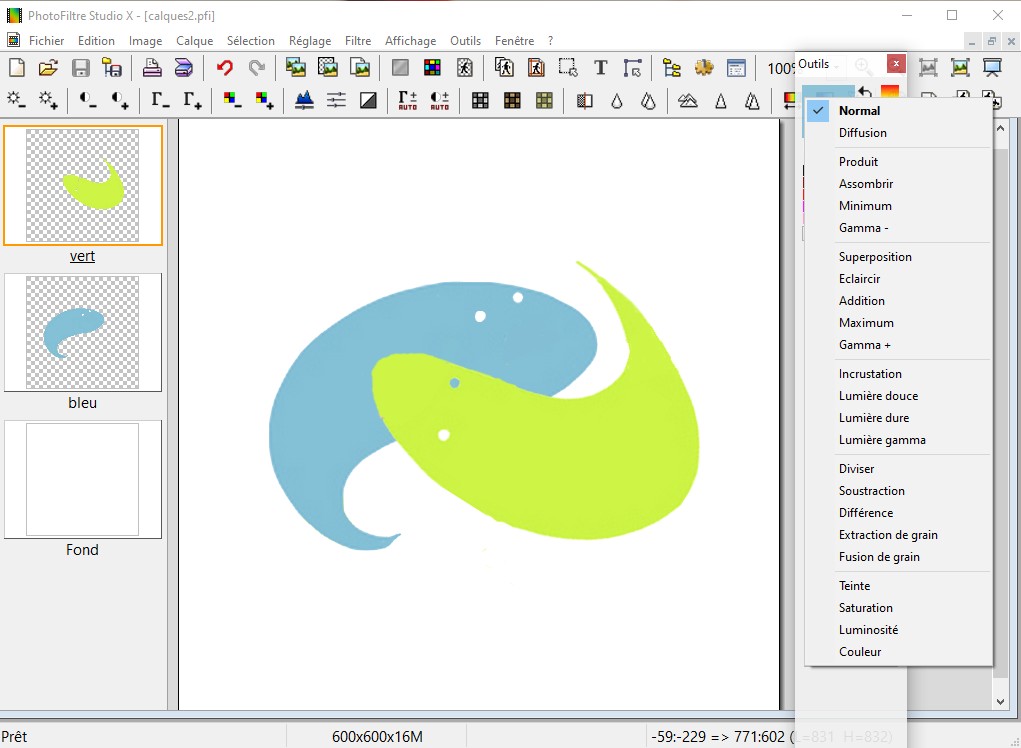This screenshot has height=748, width=1021.
Task: Click the Gamma minus icon
Action: [160, 100]
